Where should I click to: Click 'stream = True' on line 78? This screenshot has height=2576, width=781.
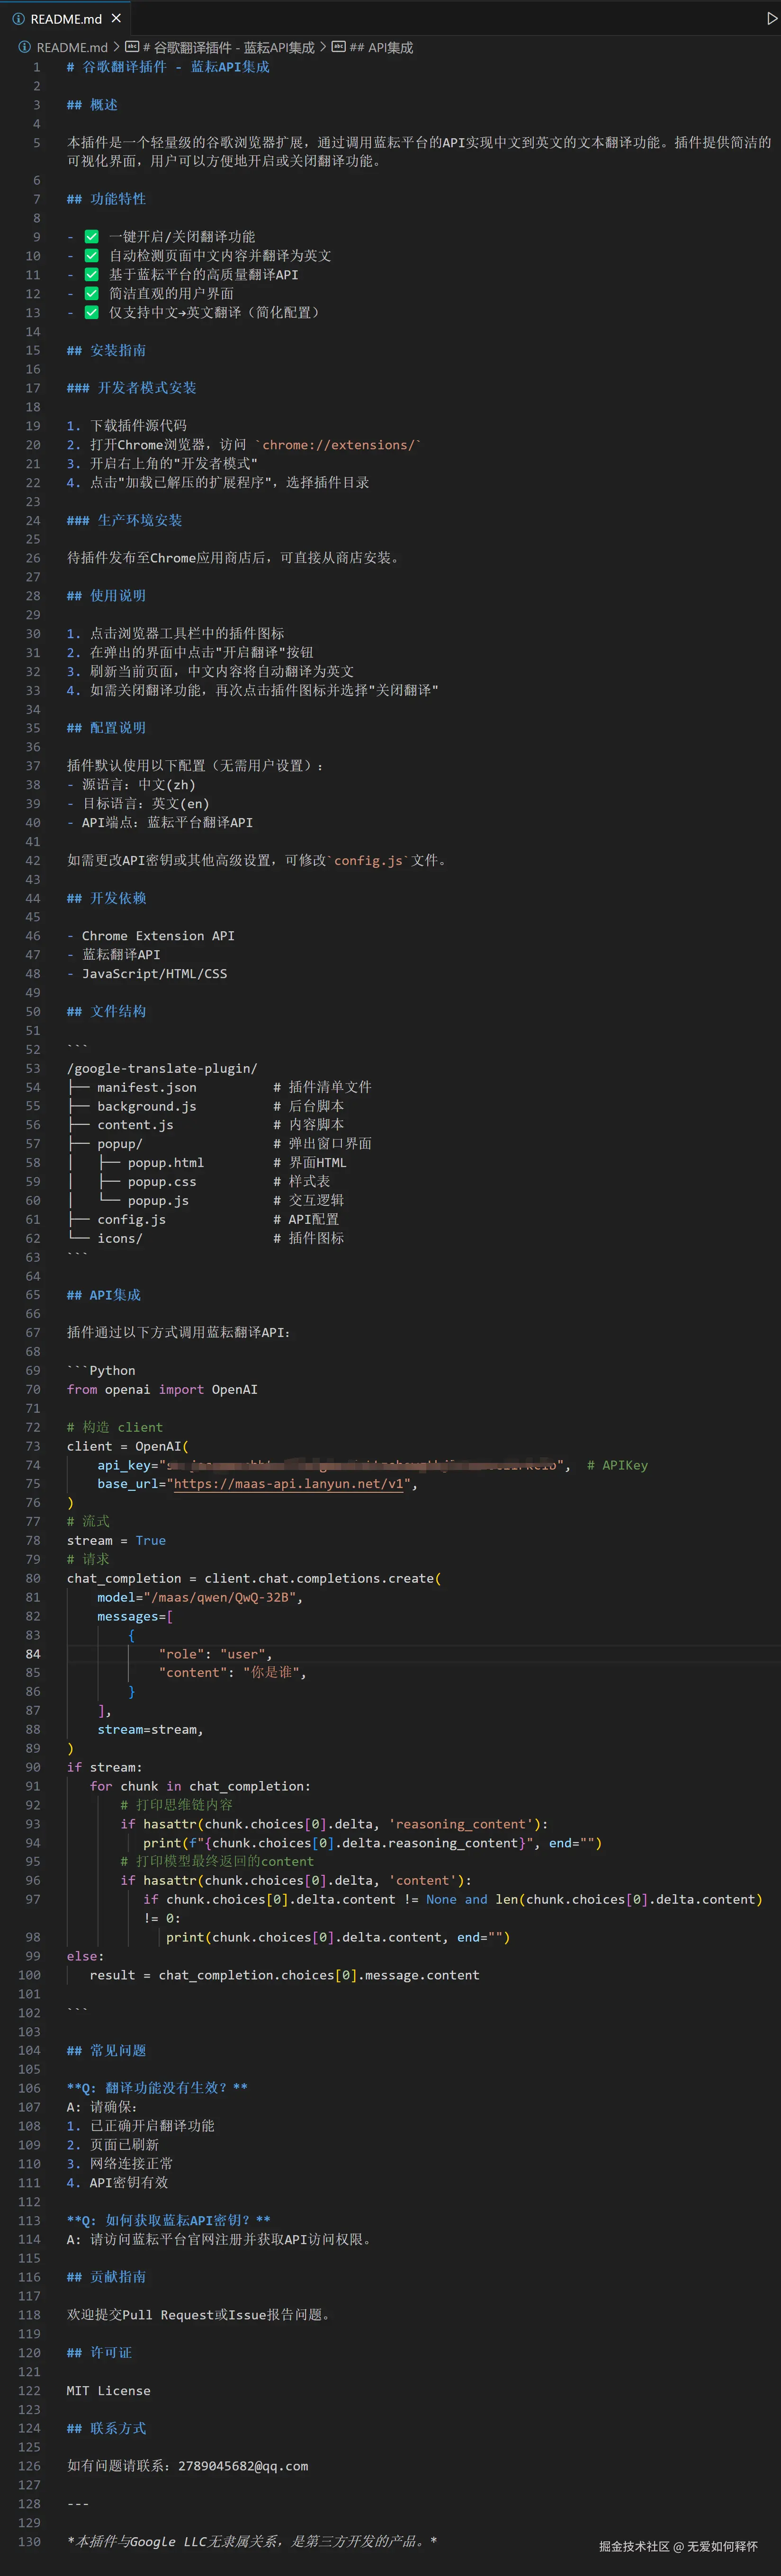(x=117, y=1541)
